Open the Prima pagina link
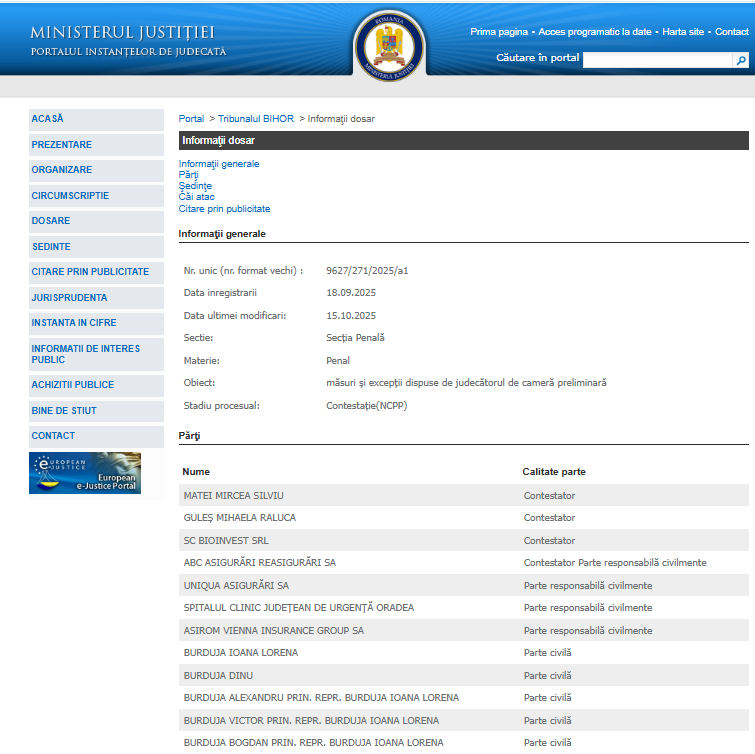Image resolution: width=755 pixels, height=754 pixels. pos(498,32)
